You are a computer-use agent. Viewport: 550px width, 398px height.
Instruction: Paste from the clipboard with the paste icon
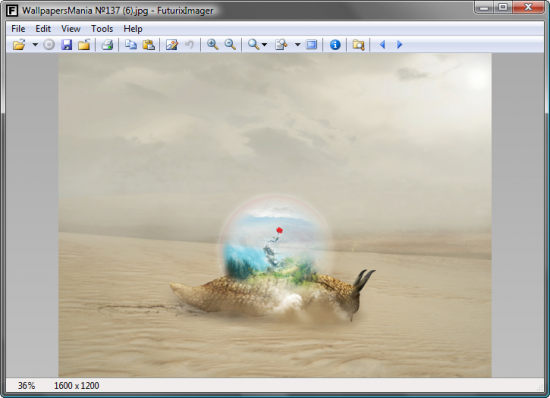click(x=148, y=45)
